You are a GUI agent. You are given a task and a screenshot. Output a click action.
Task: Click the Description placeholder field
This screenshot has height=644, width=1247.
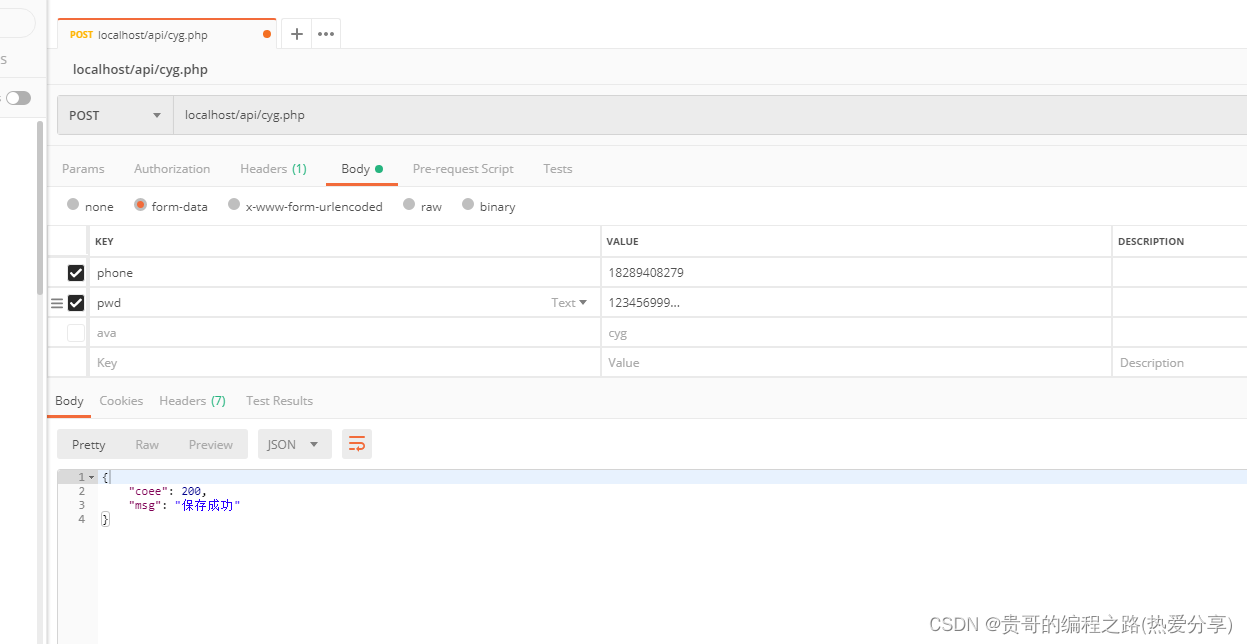click(x=1180, y=363)
